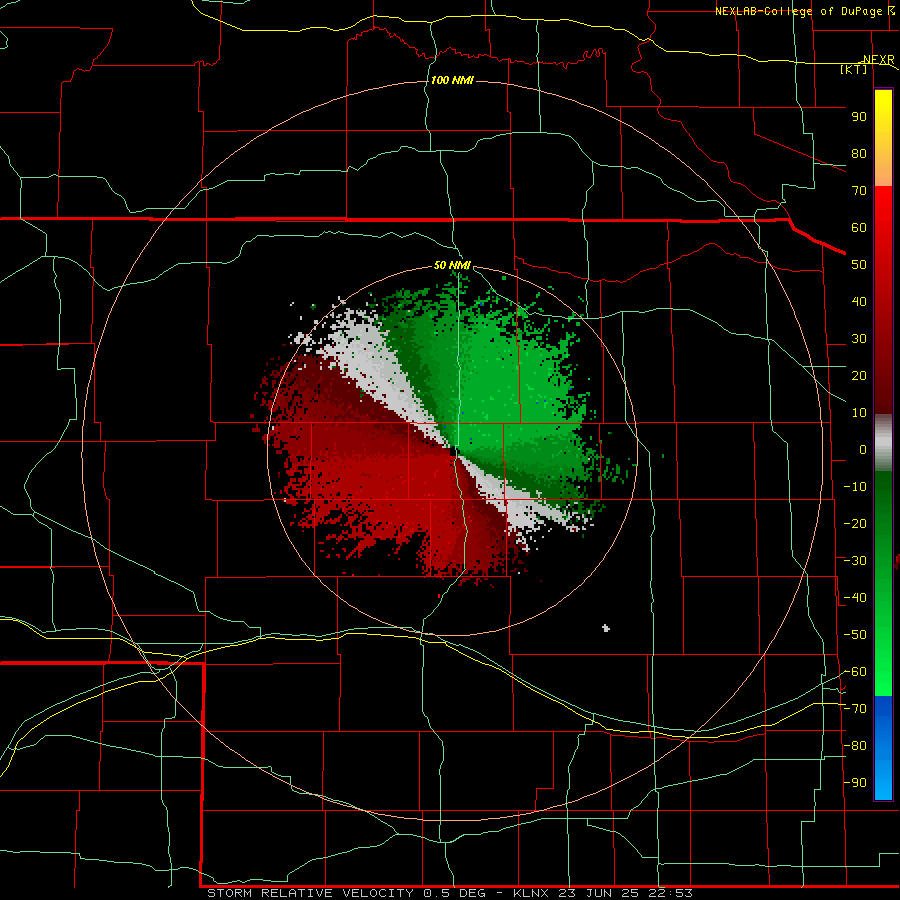Click the positive 10 value on velocity scale

pos(859,413)
